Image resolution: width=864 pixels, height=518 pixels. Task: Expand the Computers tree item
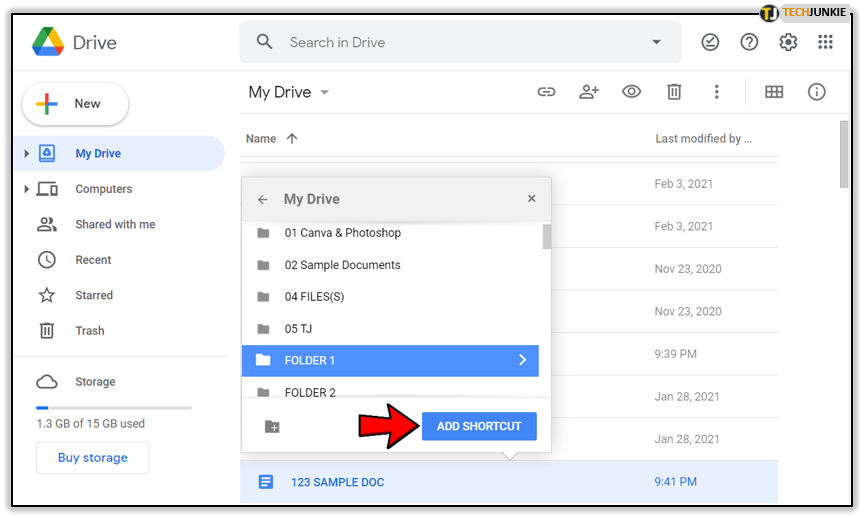(x=27, y=189)
